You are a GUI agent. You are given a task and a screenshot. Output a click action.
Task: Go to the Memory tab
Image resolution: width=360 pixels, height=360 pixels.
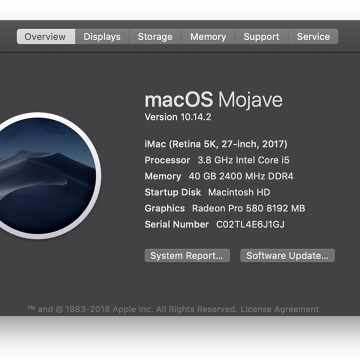pos(208,37)
